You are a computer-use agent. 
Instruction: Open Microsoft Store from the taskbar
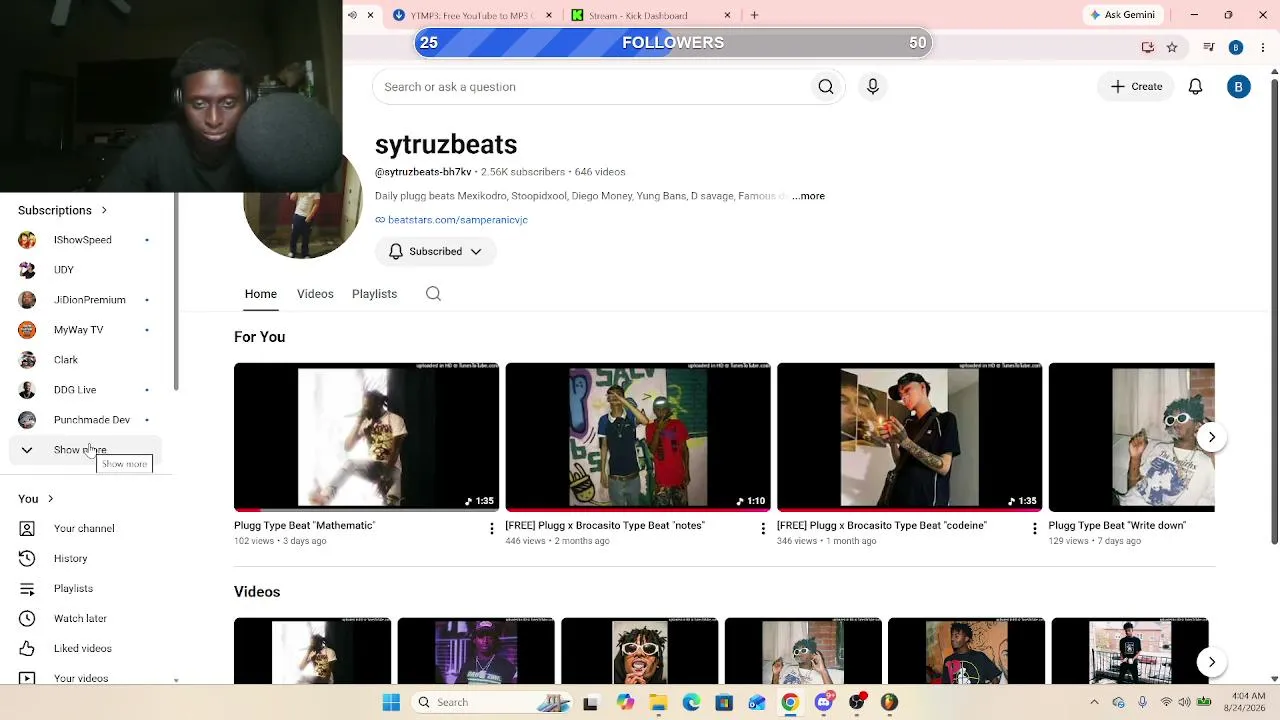(x=724, y=702)
